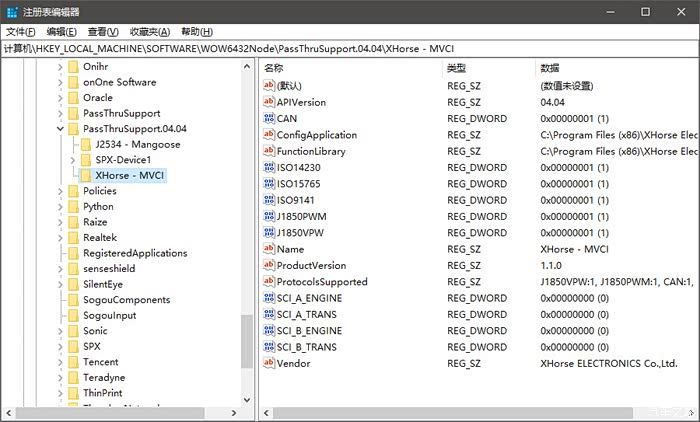Click the DWORD icon next to CAN
Screen dimensions: 700x422
coord(268,118)
